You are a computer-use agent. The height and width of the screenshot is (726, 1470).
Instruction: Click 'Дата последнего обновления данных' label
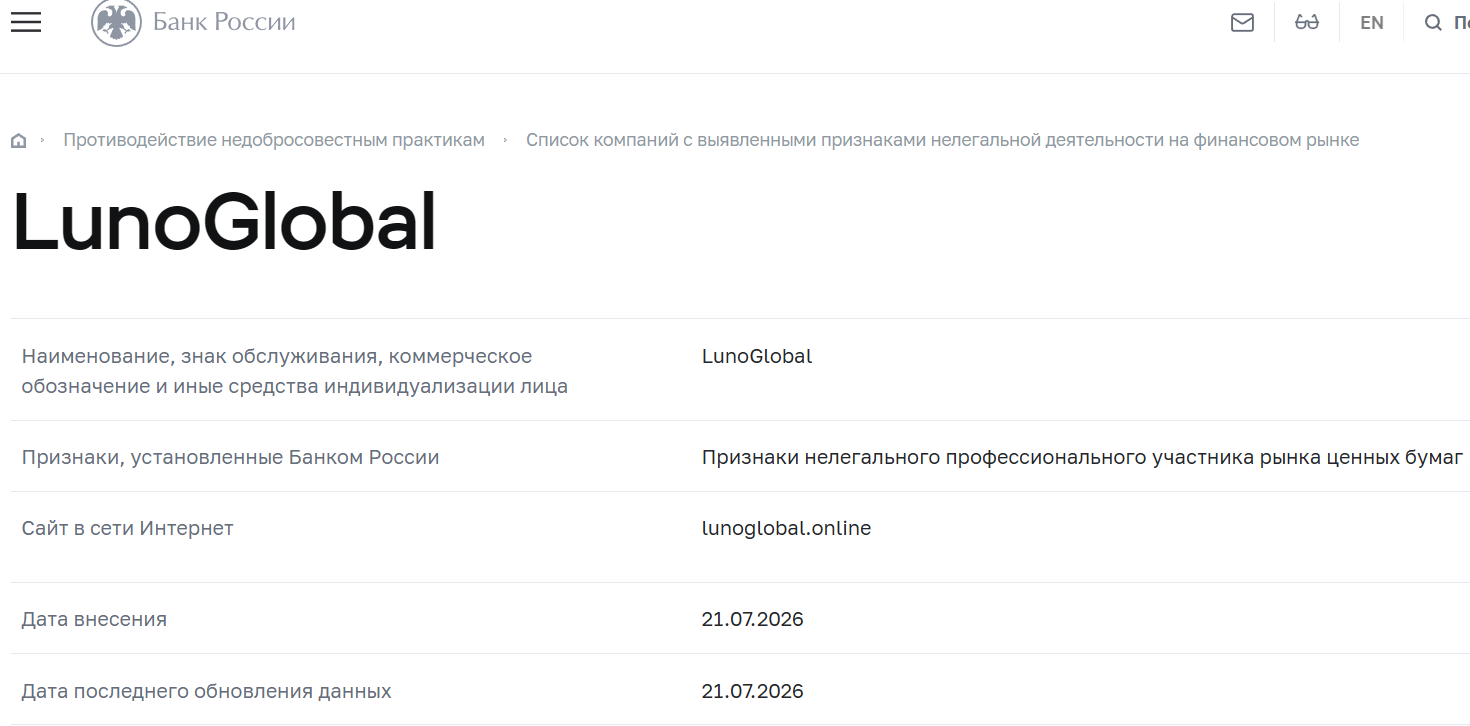click(x=206, y=691)
